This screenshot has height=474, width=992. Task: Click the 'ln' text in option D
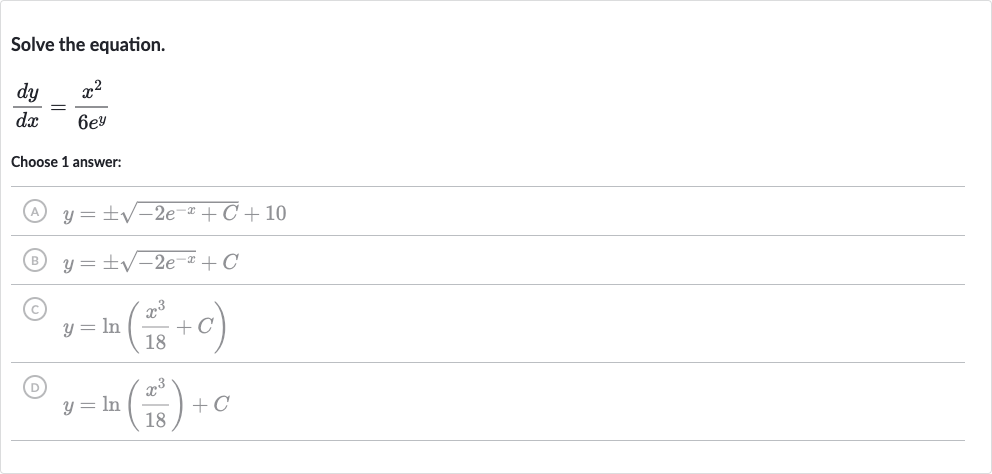tap(111, 404)
